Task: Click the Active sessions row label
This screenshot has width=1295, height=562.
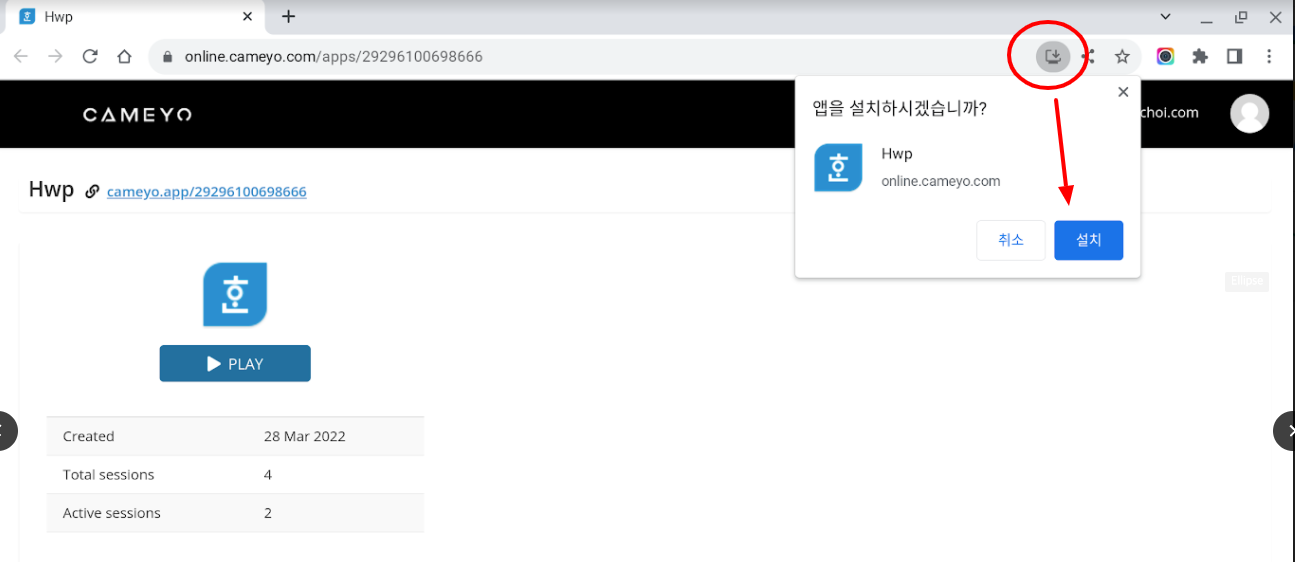Action: tap(112, 513)
